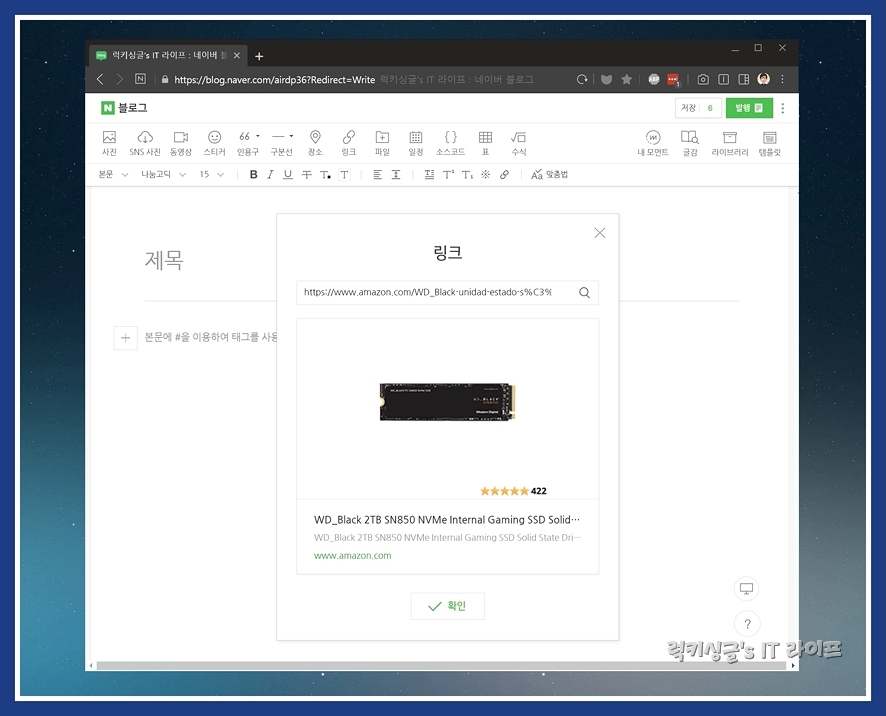Reload the current page
Image resolution: width=886 pixels, height=716 pixels.
pos(581,80)
